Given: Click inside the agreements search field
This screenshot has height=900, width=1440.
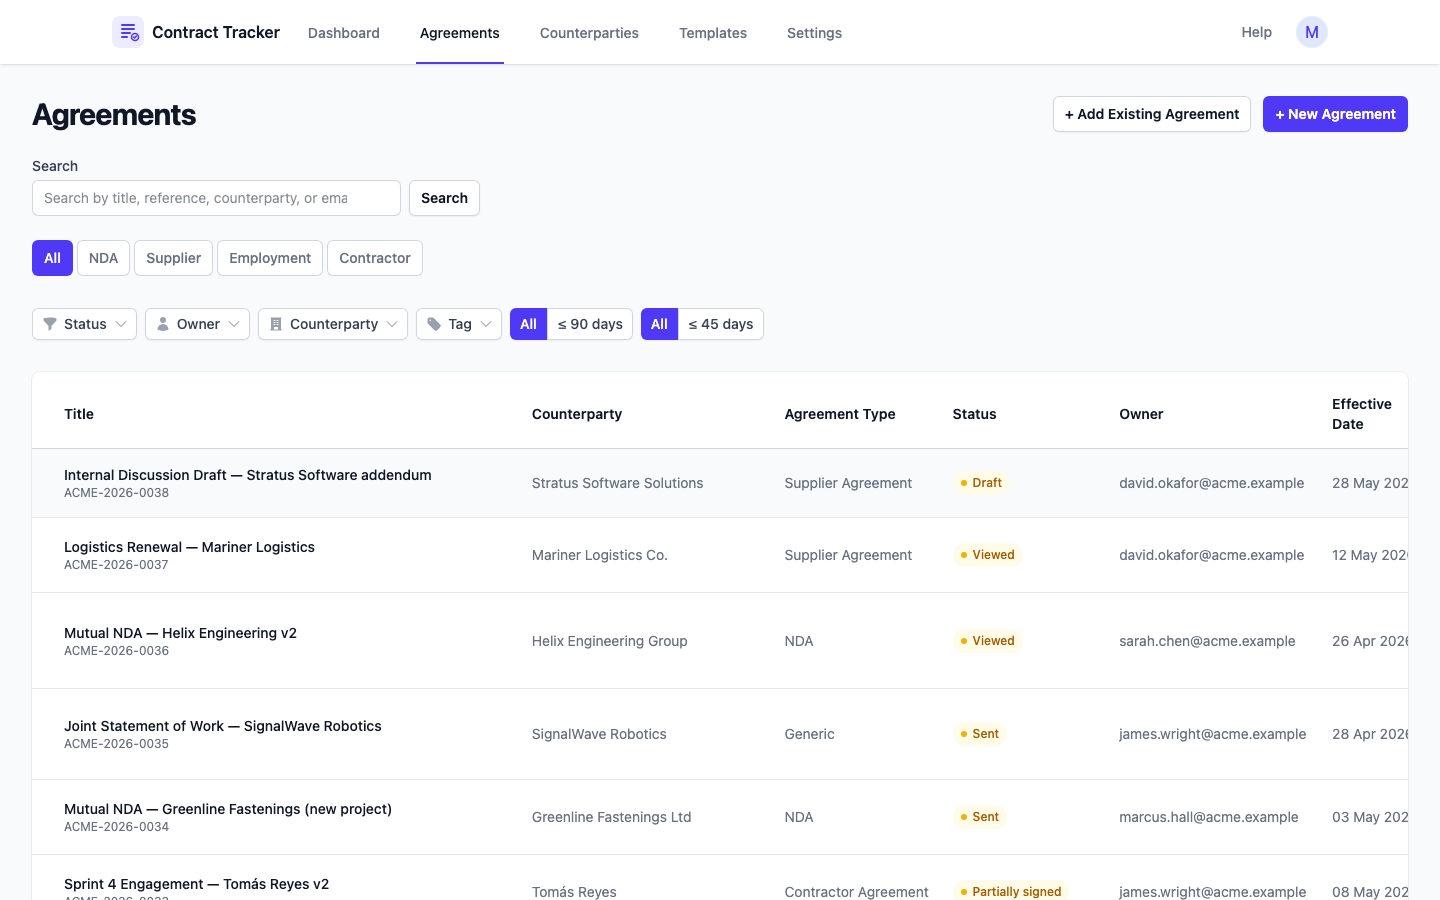Looking at the screenshot, I should (216, 198).
